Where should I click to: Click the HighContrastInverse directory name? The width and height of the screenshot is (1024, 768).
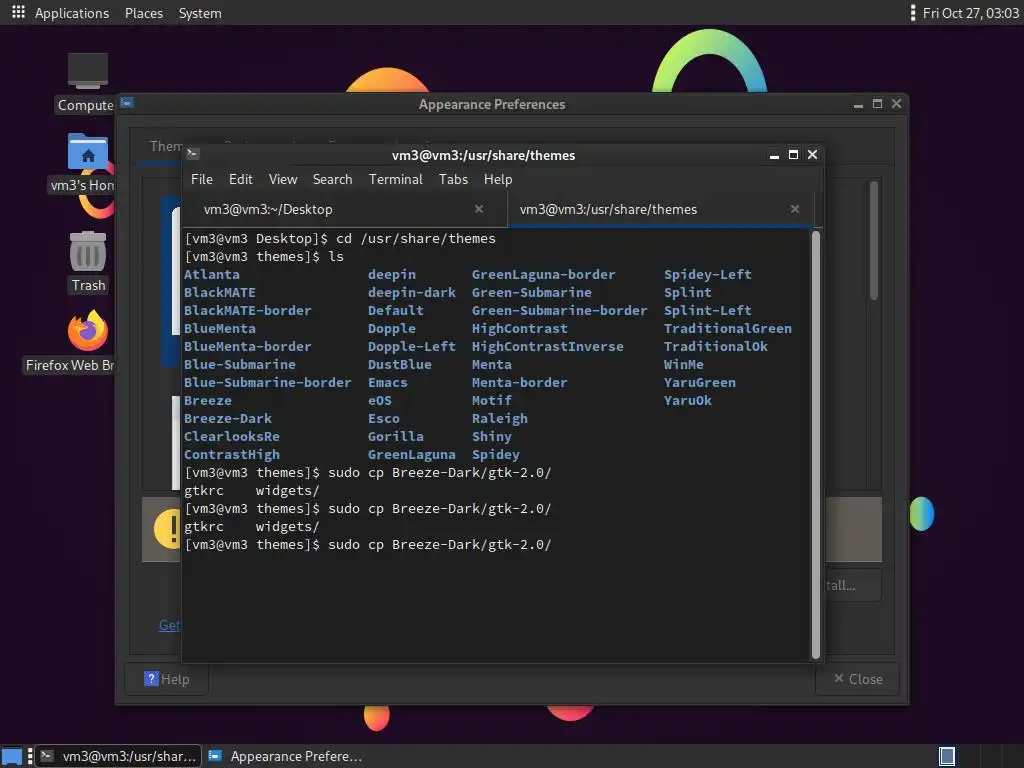pyautogui.click(x=547, y=347)
